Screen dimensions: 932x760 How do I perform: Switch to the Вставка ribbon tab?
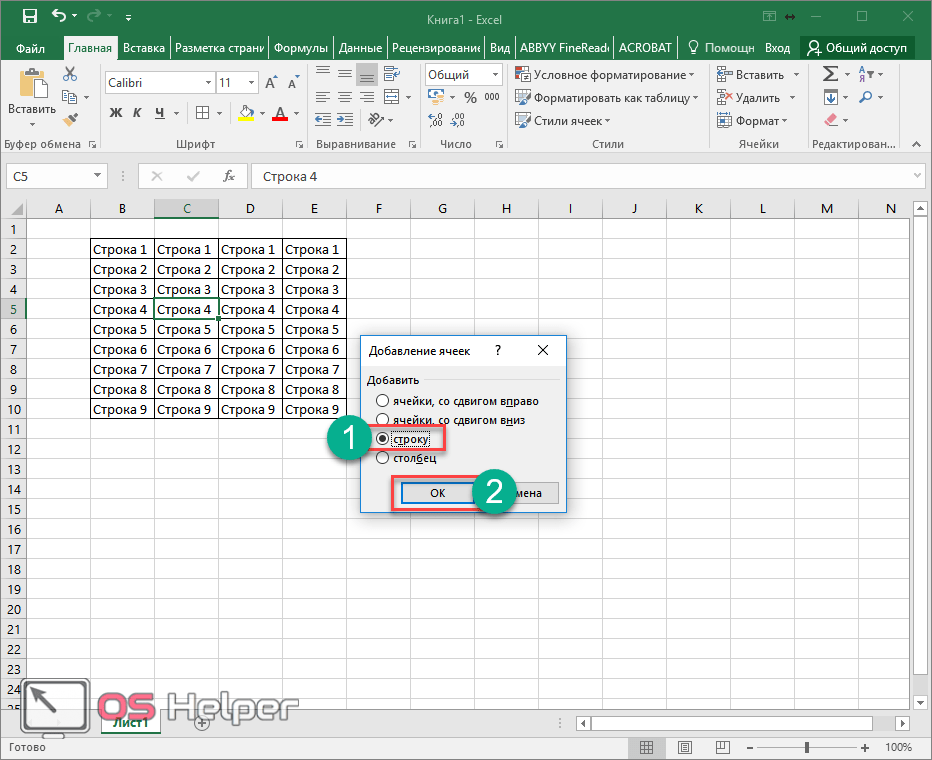(x=145, y=47)
